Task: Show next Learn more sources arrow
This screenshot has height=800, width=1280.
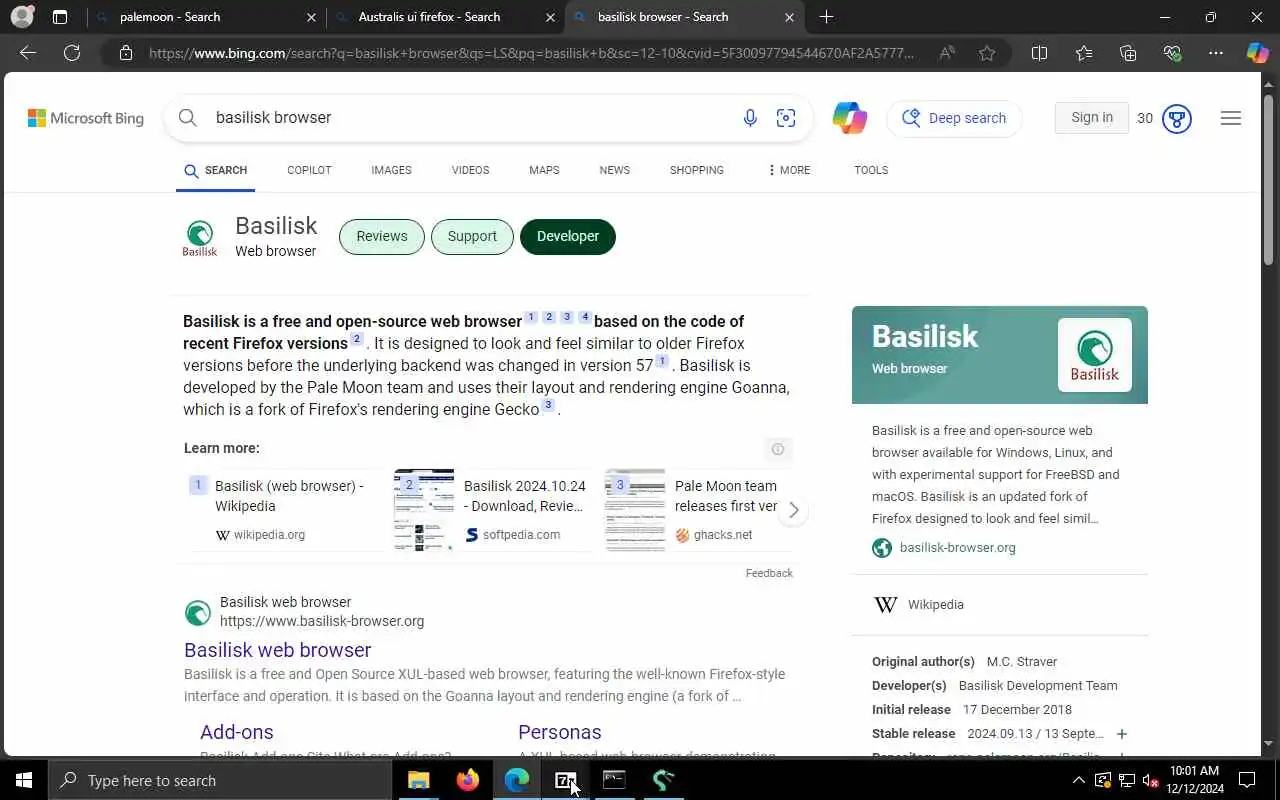Action: [793, 510]
